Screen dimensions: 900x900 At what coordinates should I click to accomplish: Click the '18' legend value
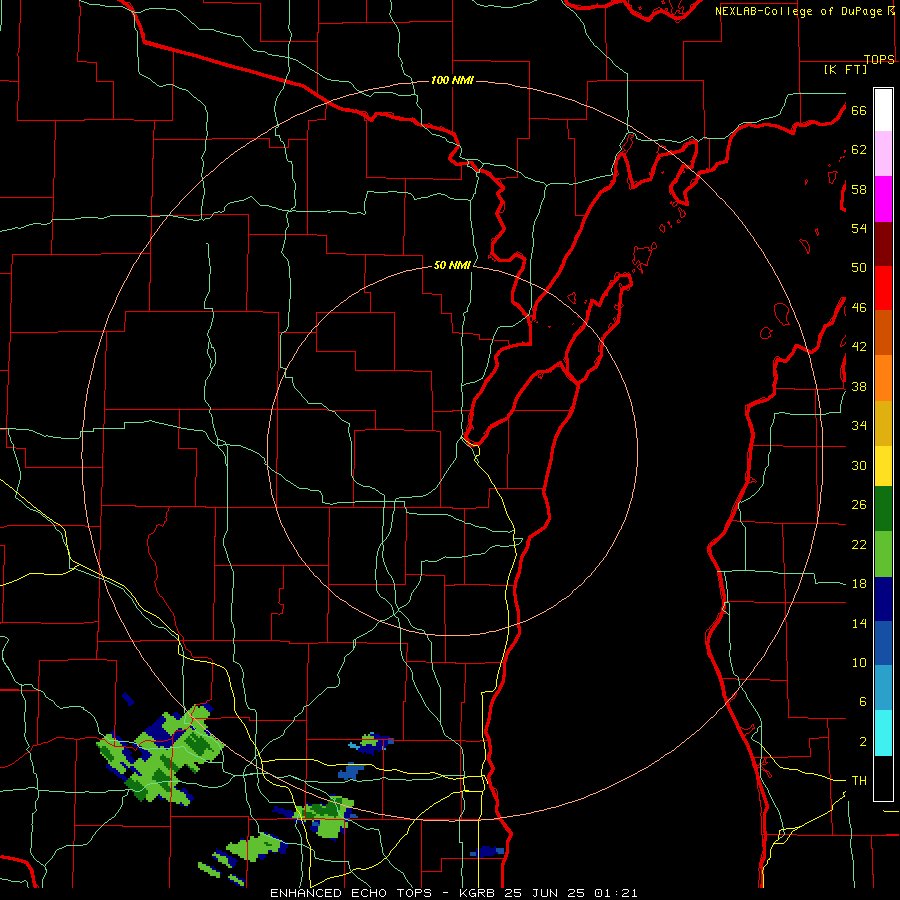(x=859, y=584)
